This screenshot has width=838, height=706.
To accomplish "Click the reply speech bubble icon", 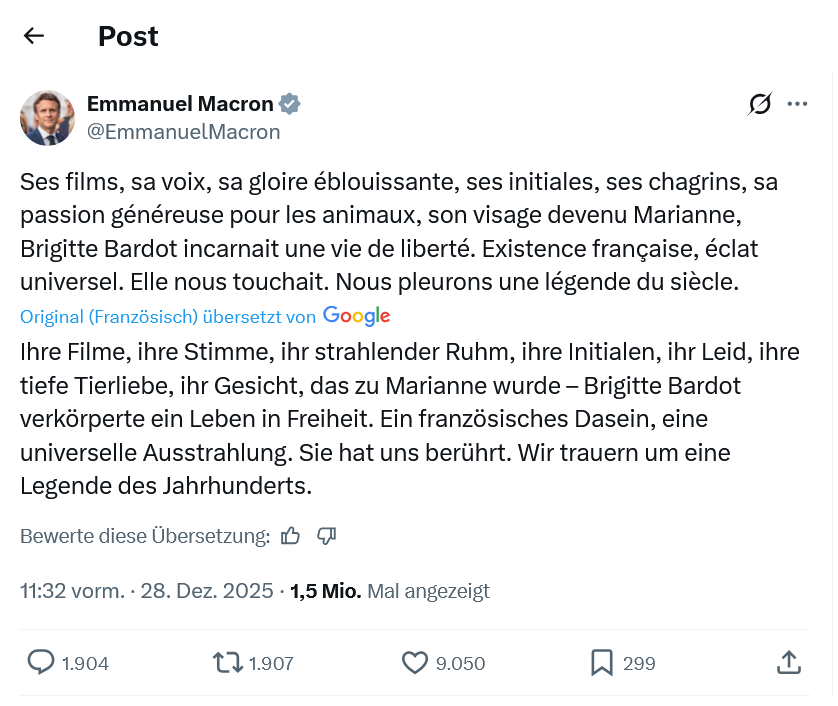I will pos(41,662).
